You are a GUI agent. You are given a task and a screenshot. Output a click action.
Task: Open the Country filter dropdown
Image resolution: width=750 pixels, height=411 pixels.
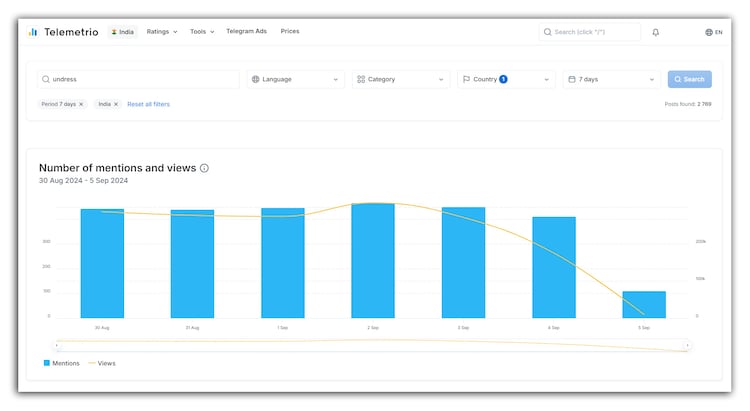tap(505, 79)
